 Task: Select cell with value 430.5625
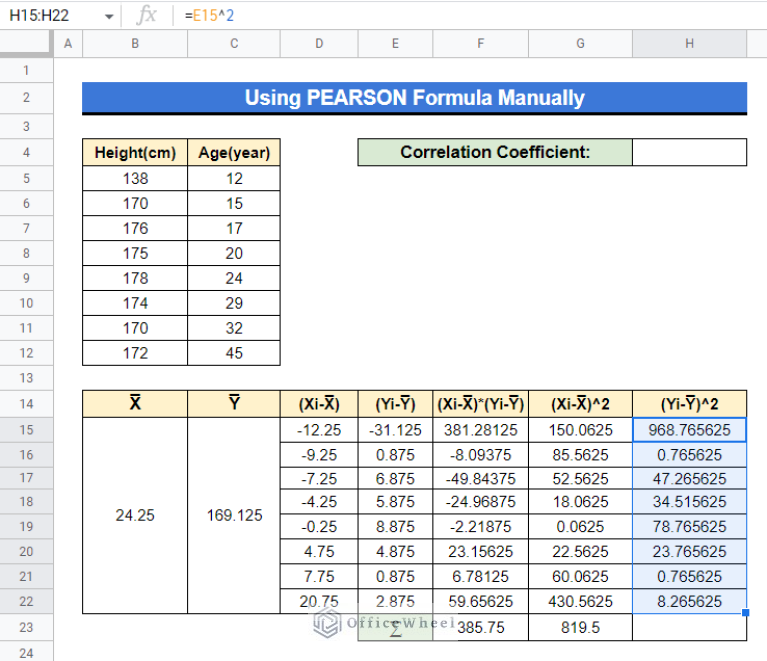pos(580,601)
